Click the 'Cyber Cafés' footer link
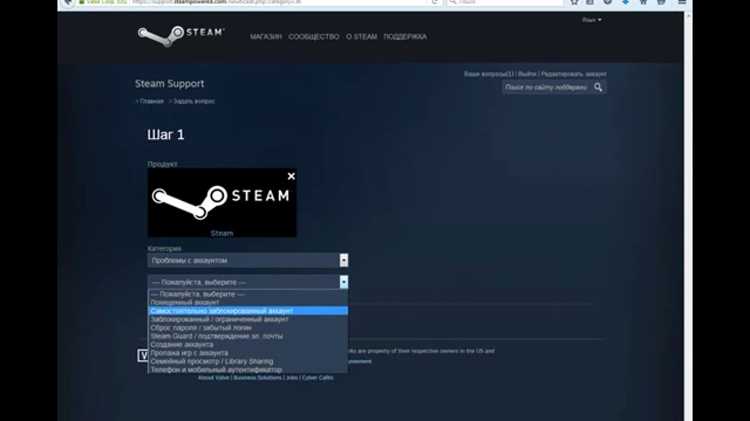The height and width of the screenshot is (421, 750). click(x=318, y=377)
